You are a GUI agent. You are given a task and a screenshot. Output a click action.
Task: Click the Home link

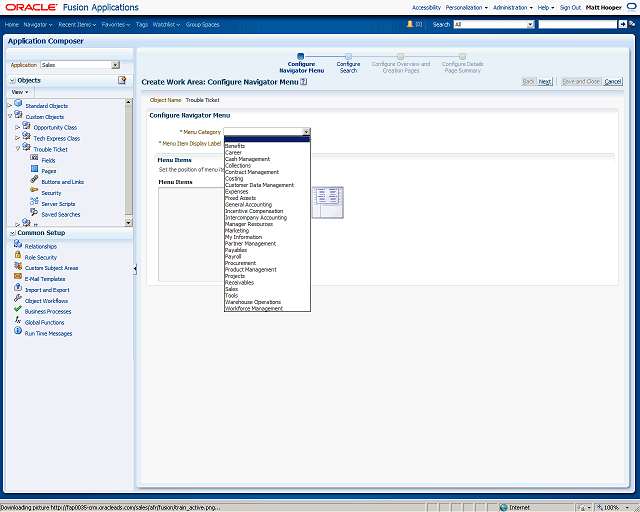[x=12, y=24]
